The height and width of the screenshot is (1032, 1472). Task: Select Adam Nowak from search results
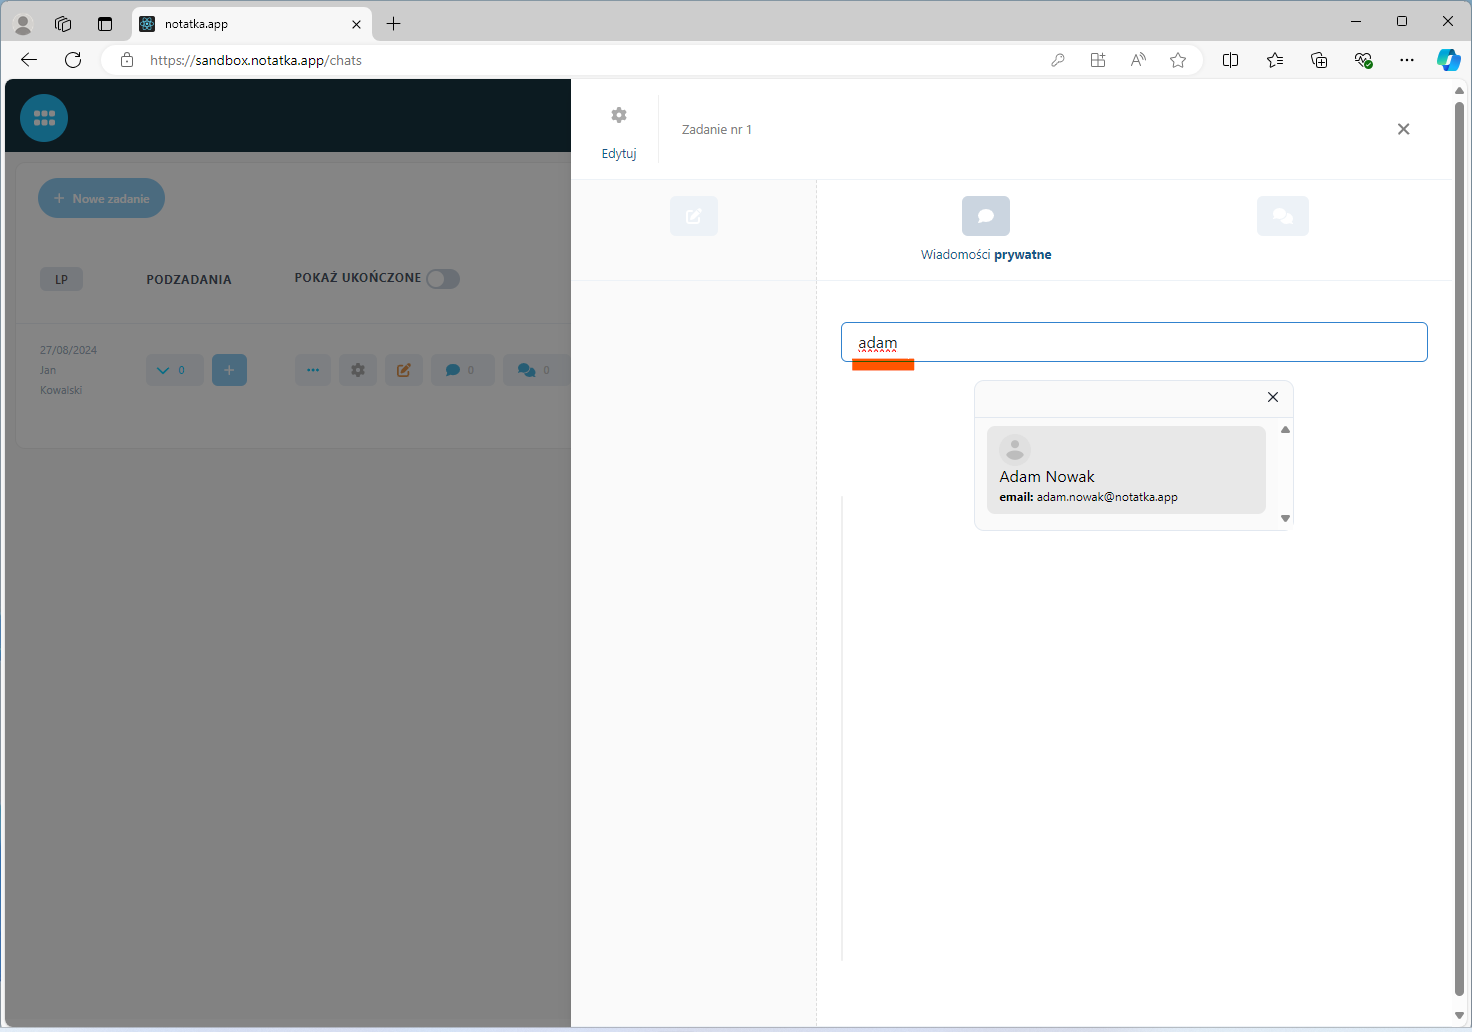click(x=1125, y=470)
